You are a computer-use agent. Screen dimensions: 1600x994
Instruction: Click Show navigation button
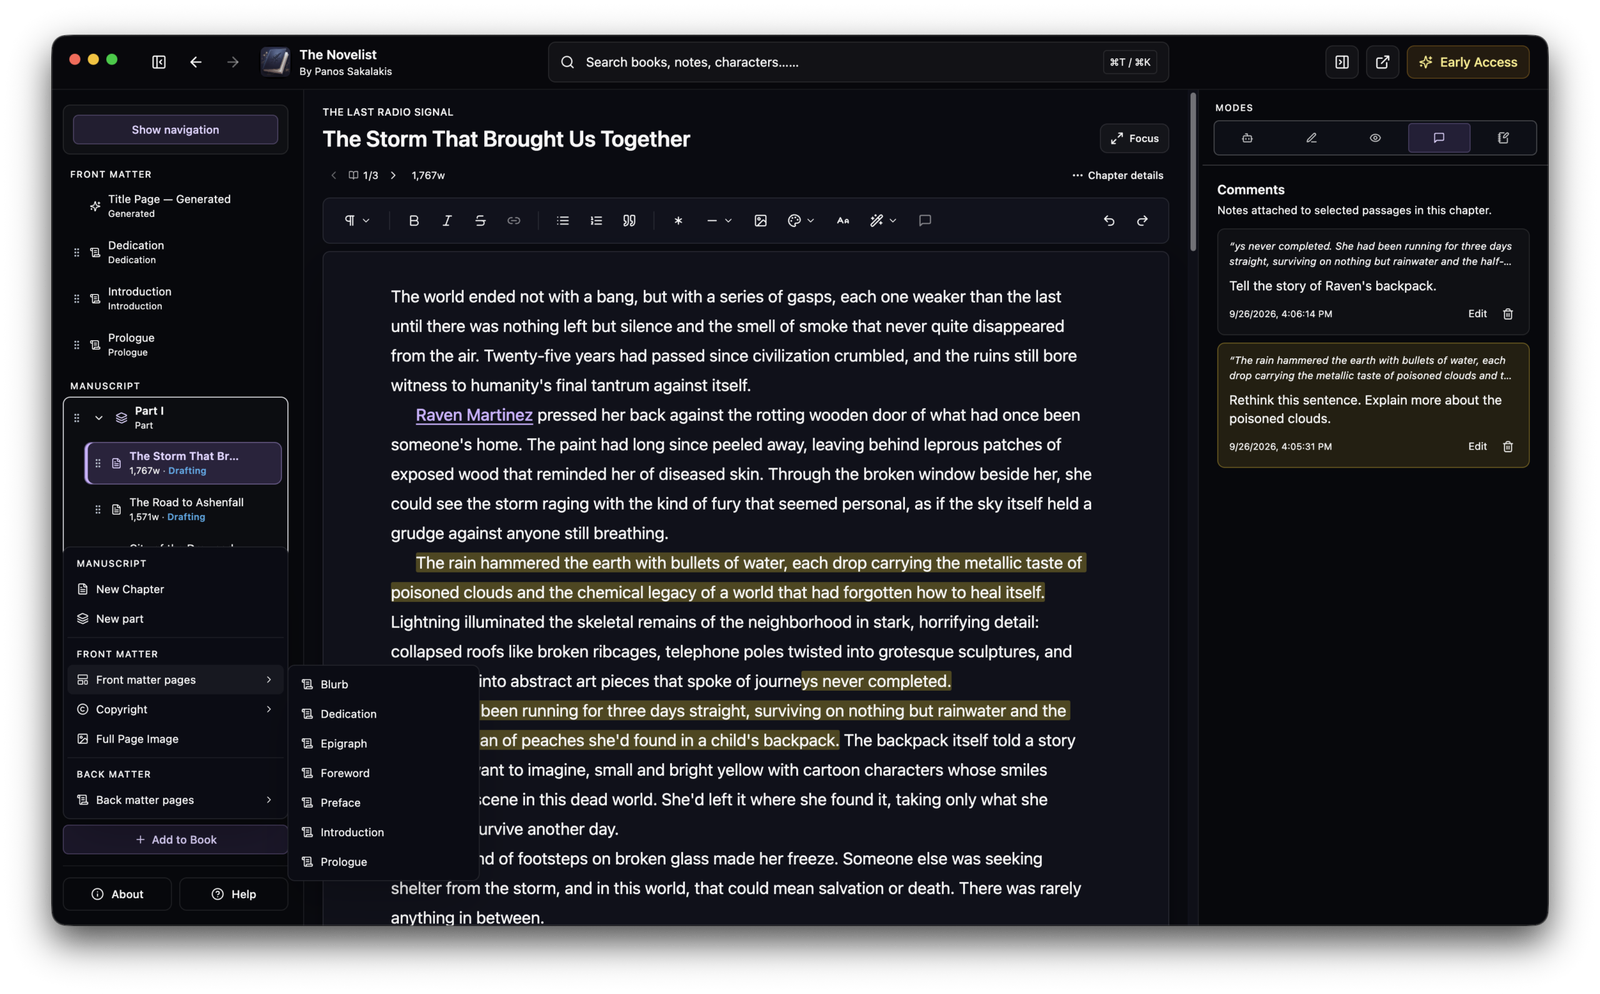coord(175,130)
